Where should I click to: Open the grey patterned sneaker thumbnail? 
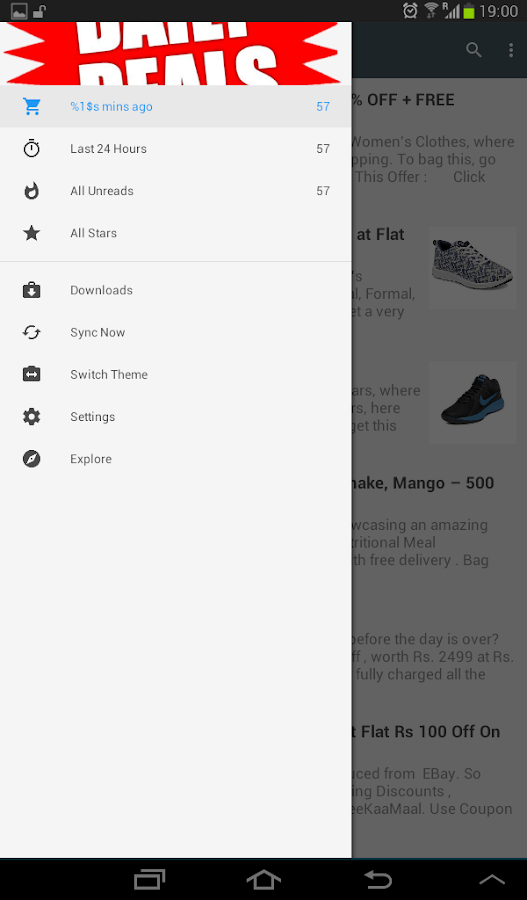472,267
